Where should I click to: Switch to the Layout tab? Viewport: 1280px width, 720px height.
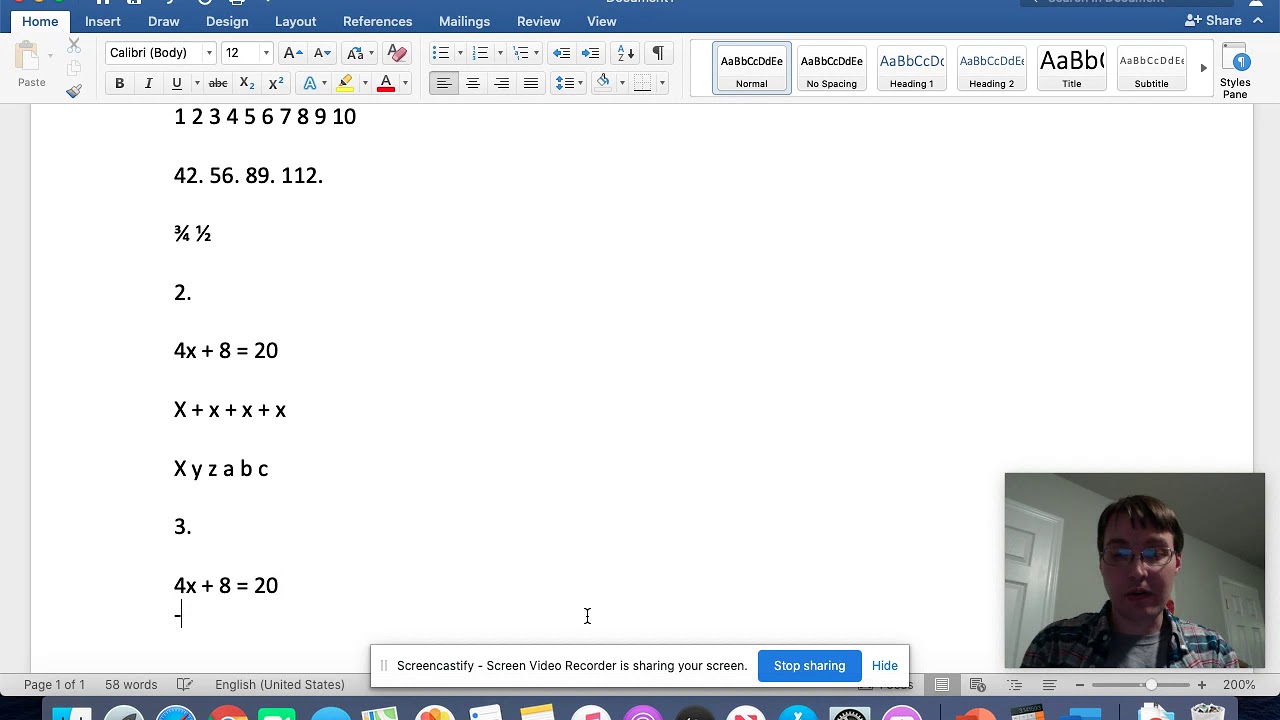[295, 21]
